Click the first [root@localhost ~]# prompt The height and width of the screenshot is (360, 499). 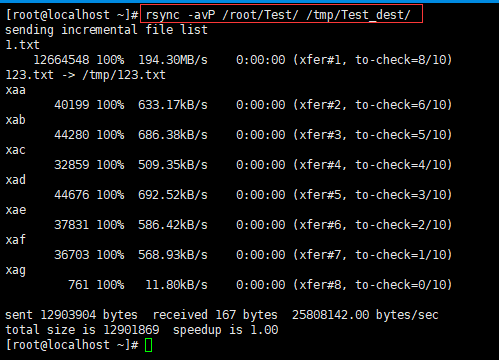(72, 15)
